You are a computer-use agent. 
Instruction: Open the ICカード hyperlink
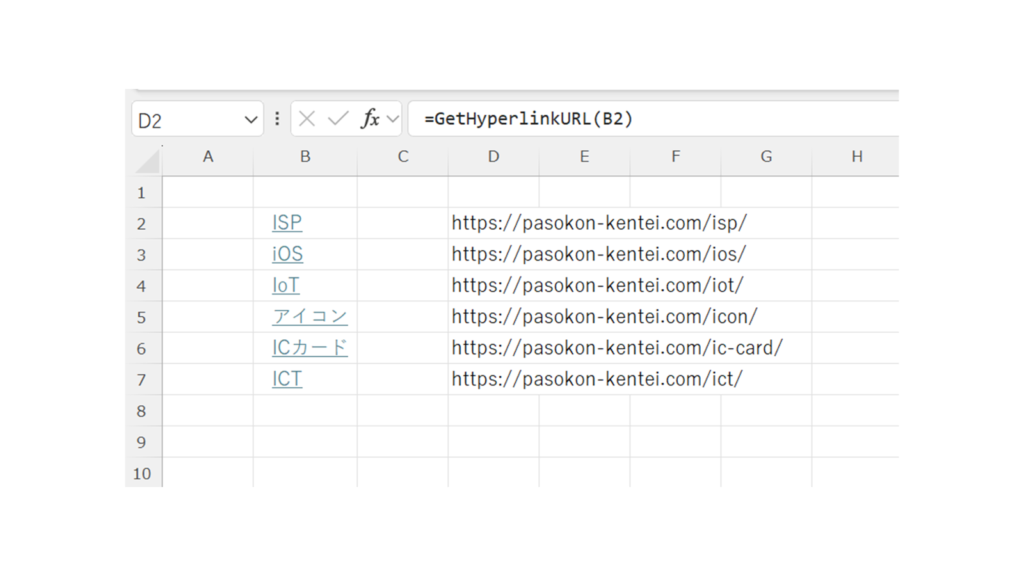click(310, 348)
